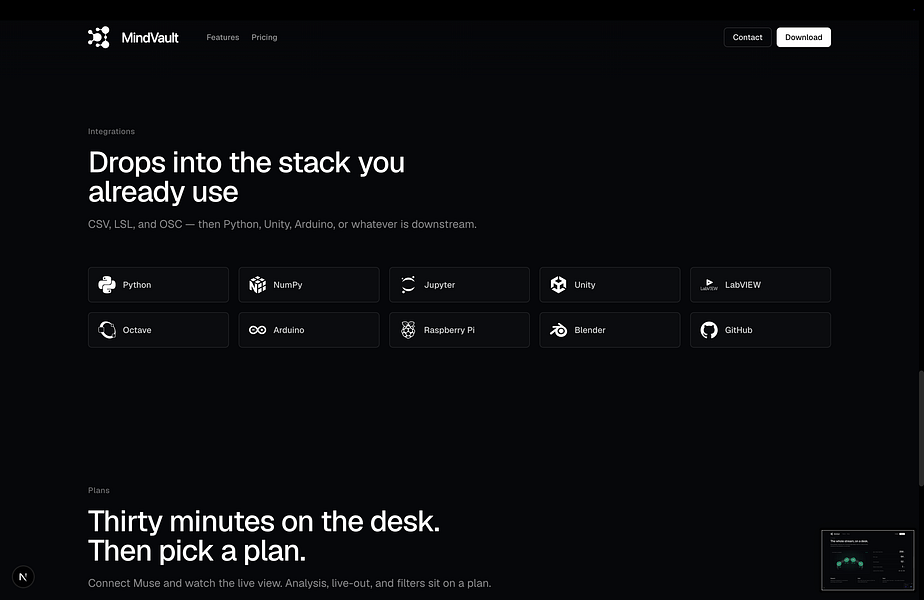
Task: Select the Raspberry Pi label text
Action: (x=449, y=330)
